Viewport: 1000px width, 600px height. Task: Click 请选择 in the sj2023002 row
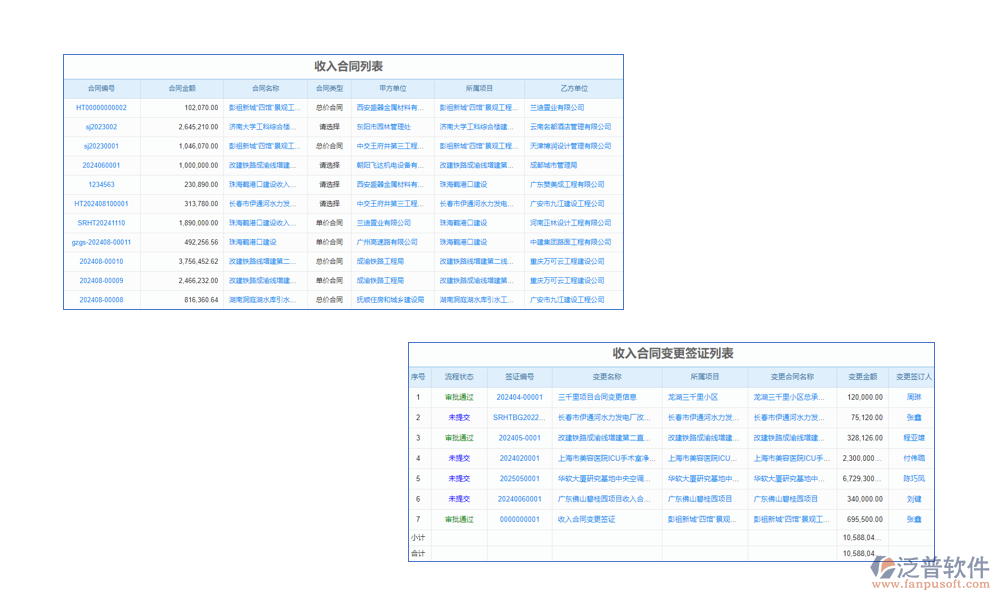point(329,127)
